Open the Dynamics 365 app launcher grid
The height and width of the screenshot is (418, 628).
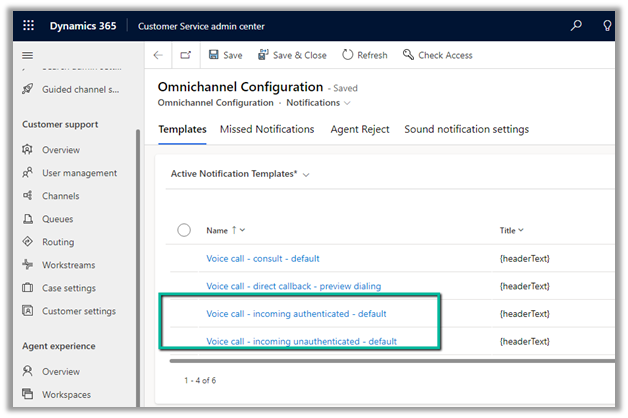point(27,26)
